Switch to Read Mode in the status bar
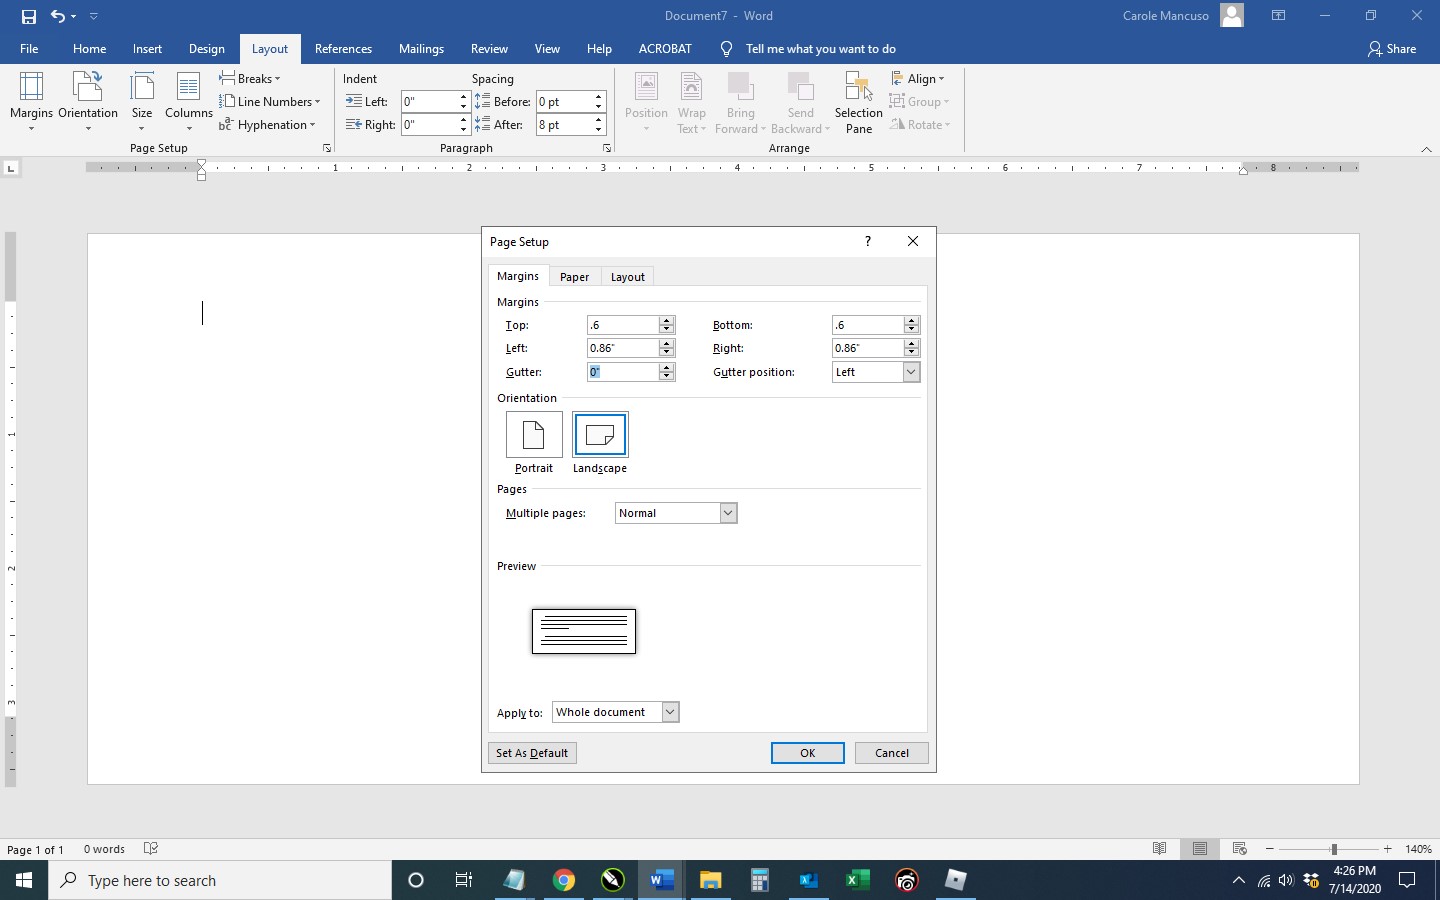This screenshot has height=900, width=1440. pos(1160,849)
